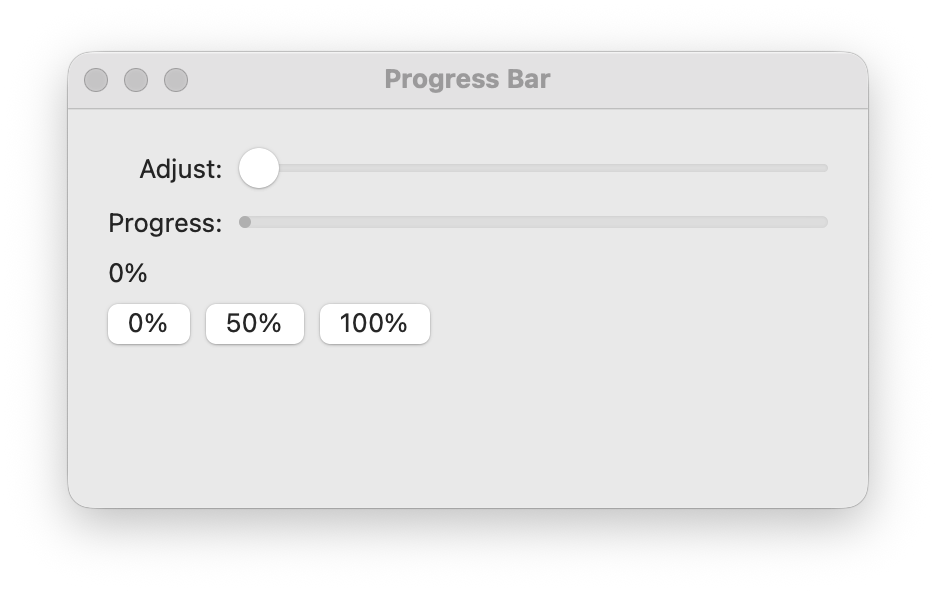Image resolution: width=936 pixels, height=592 pixels.
Task: Click the Progress bar's filled dot
Action: coord(244,222)
